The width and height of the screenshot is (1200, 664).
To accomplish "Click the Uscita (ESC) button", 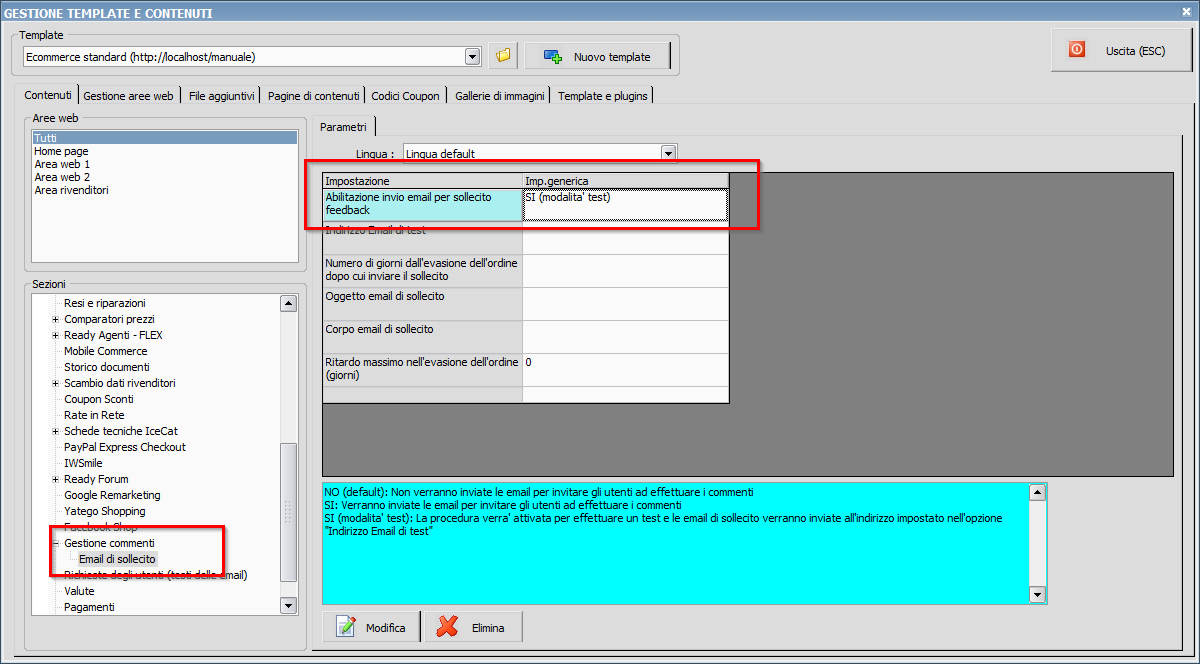I will 1121,49.
